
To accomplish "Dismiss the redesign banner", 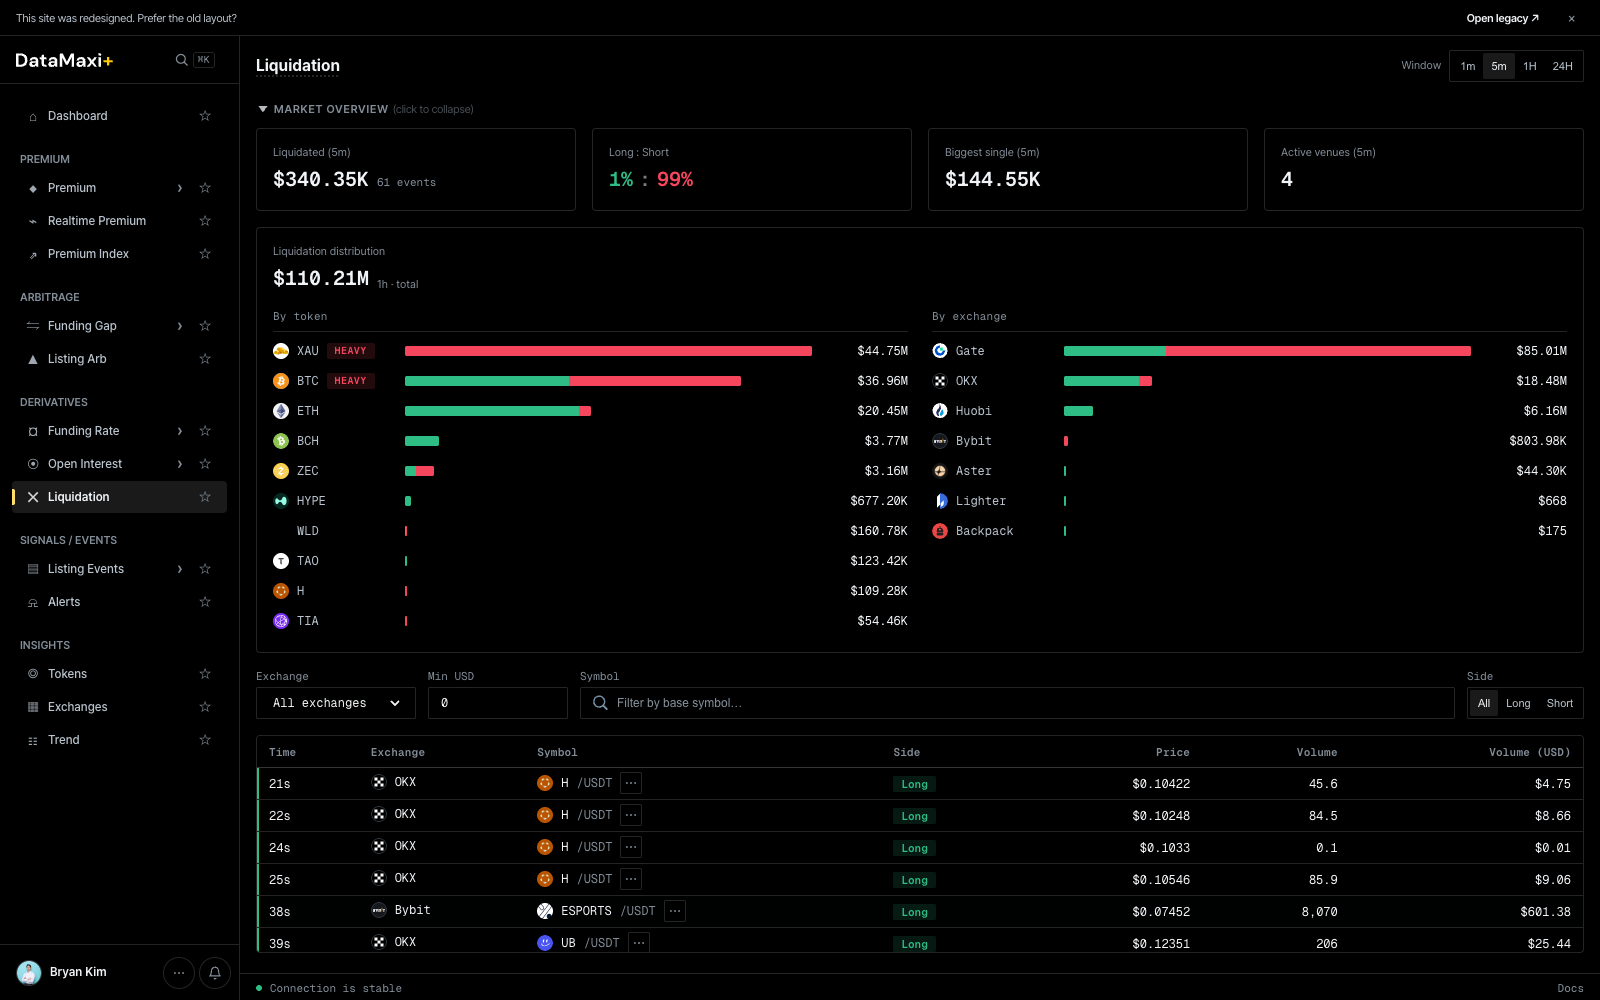I will point(1572,18).
